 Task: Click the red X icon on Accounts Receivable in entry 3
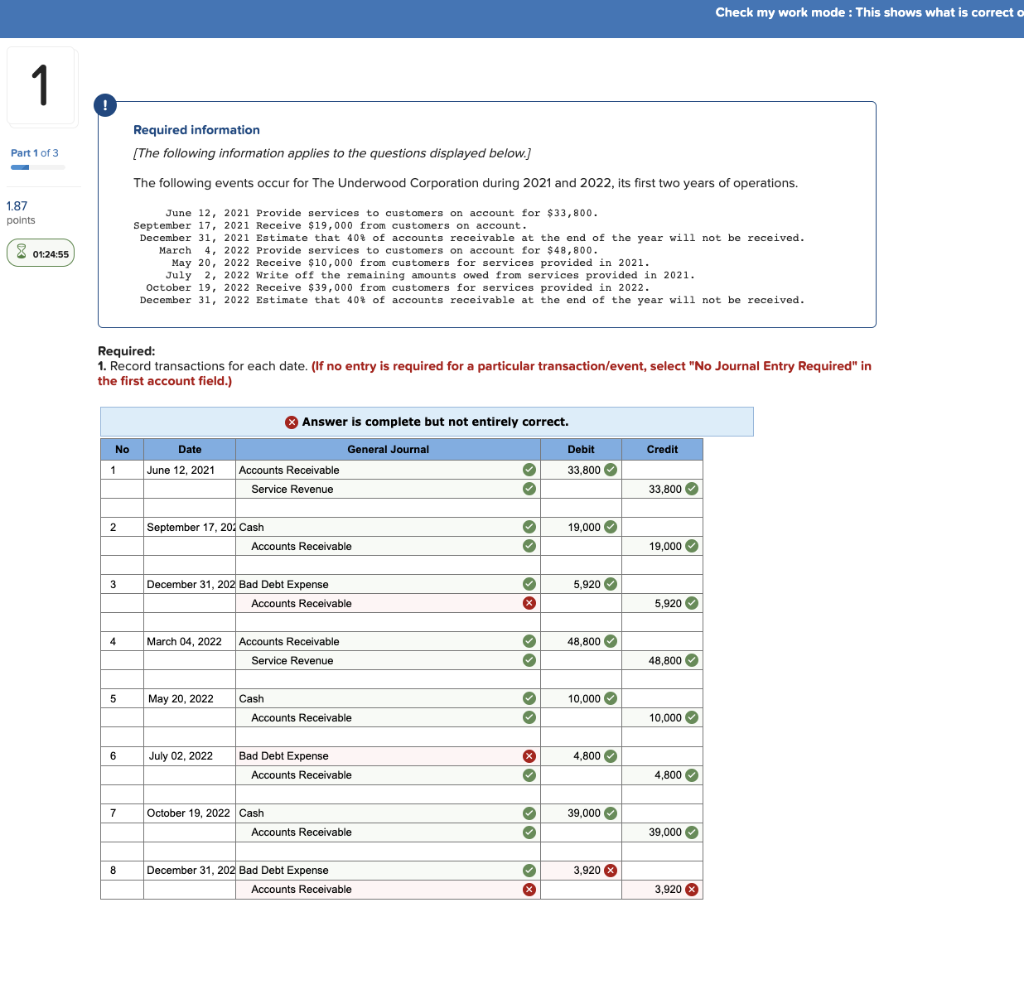point(529,603)
